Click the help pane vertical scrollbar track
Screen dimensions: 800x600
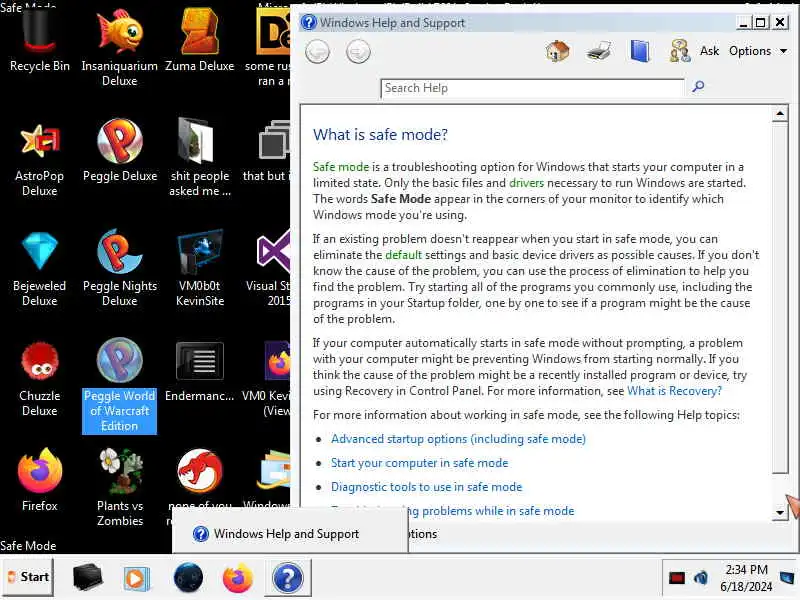pos(780,489)
